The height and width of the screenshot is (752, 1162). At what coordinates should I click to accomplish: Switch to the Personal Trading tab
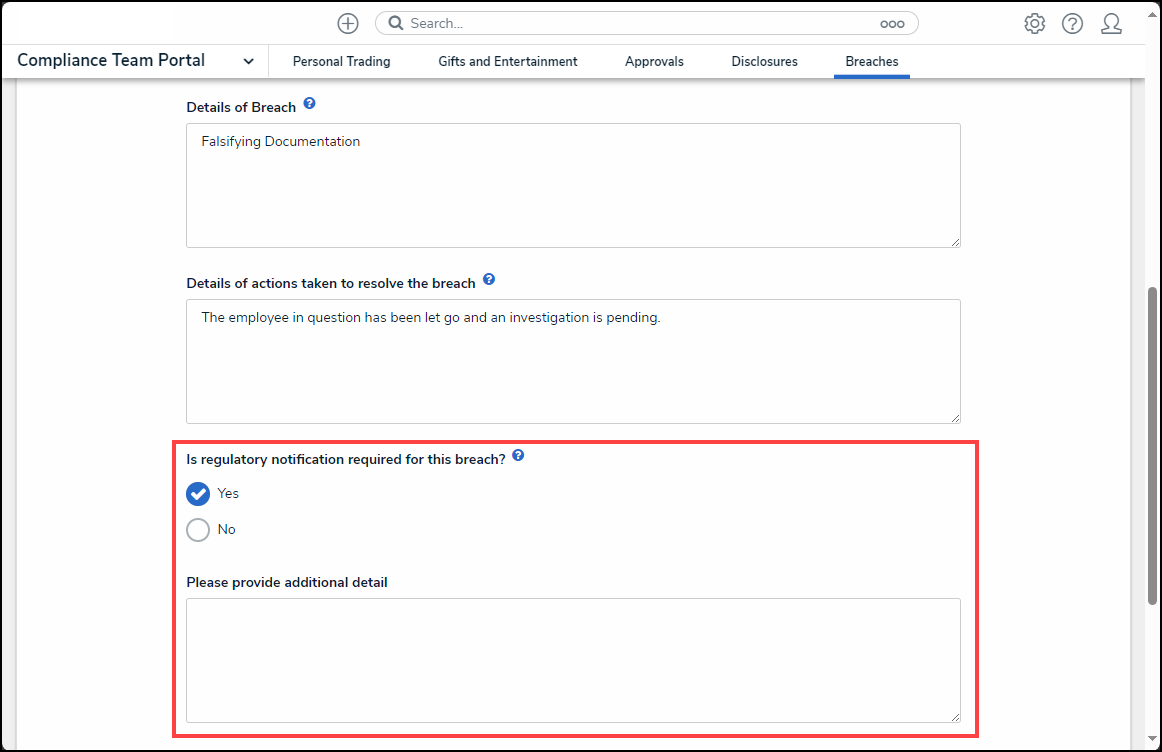(x=341, y=61)
